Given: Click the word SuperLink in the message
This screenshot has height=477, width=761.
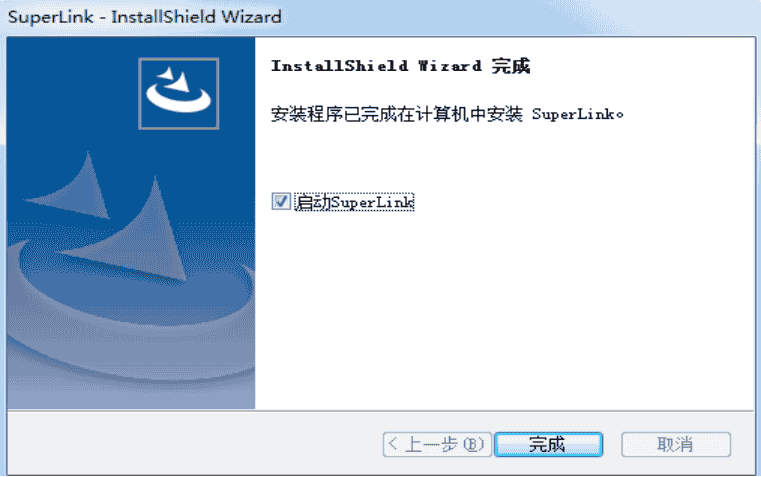Looking at the screenshot, I should 574,115.
